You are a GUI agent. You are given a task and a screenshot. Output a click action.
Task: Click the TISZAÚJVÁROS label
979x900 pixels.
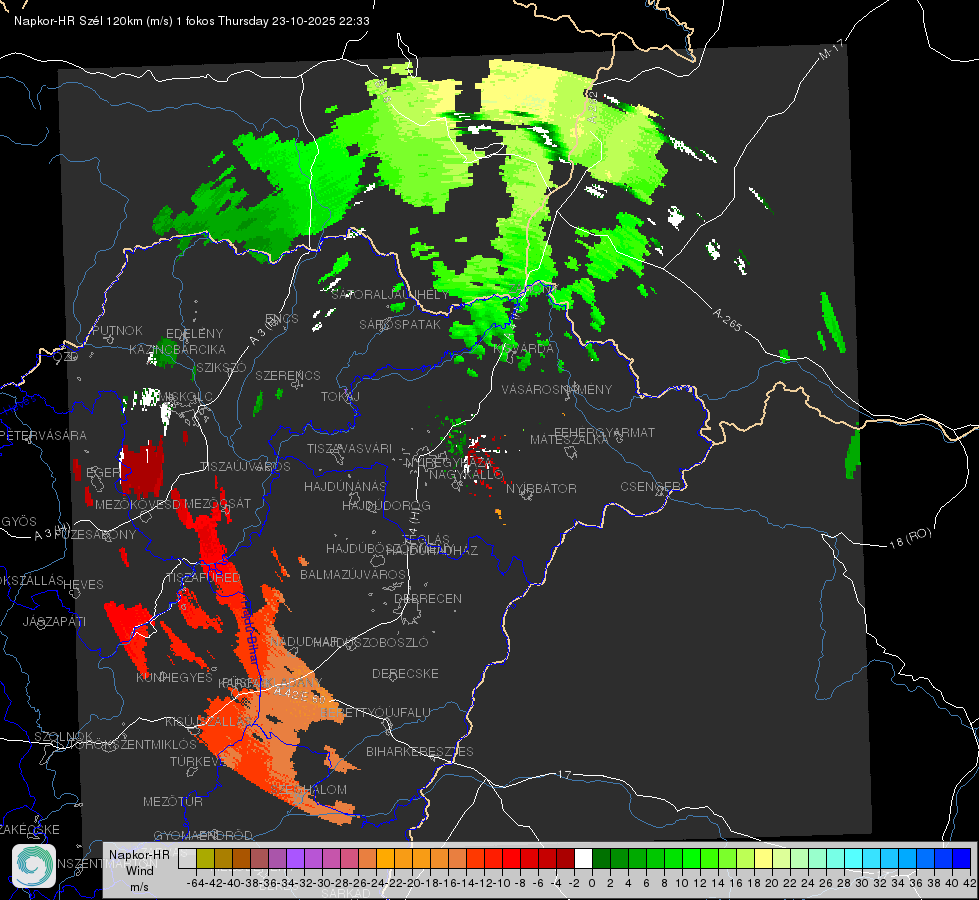coord(245,467)
